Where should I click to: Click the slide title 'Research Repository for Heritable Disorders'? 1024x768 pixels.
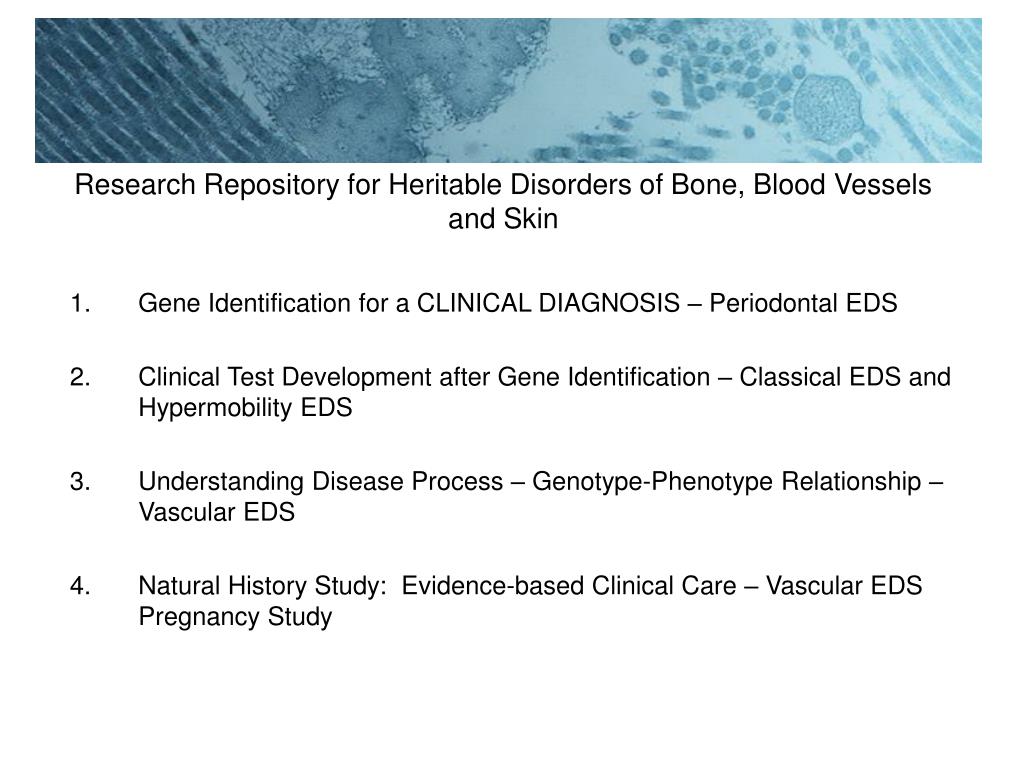click(x=503, y=201)
